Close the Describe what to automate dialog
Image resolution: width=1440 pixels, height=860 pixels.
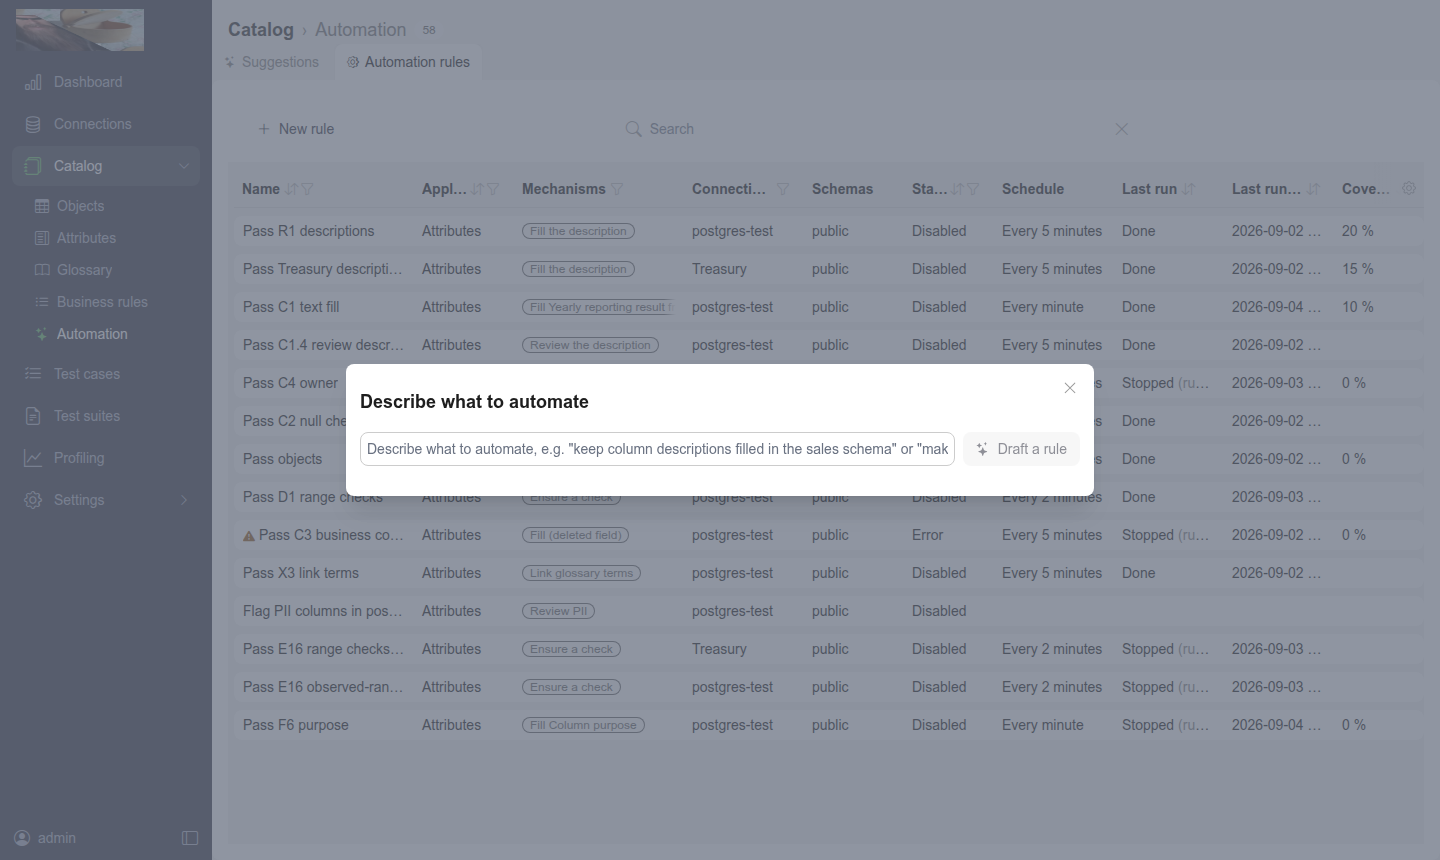click(x=1070, y=388)
